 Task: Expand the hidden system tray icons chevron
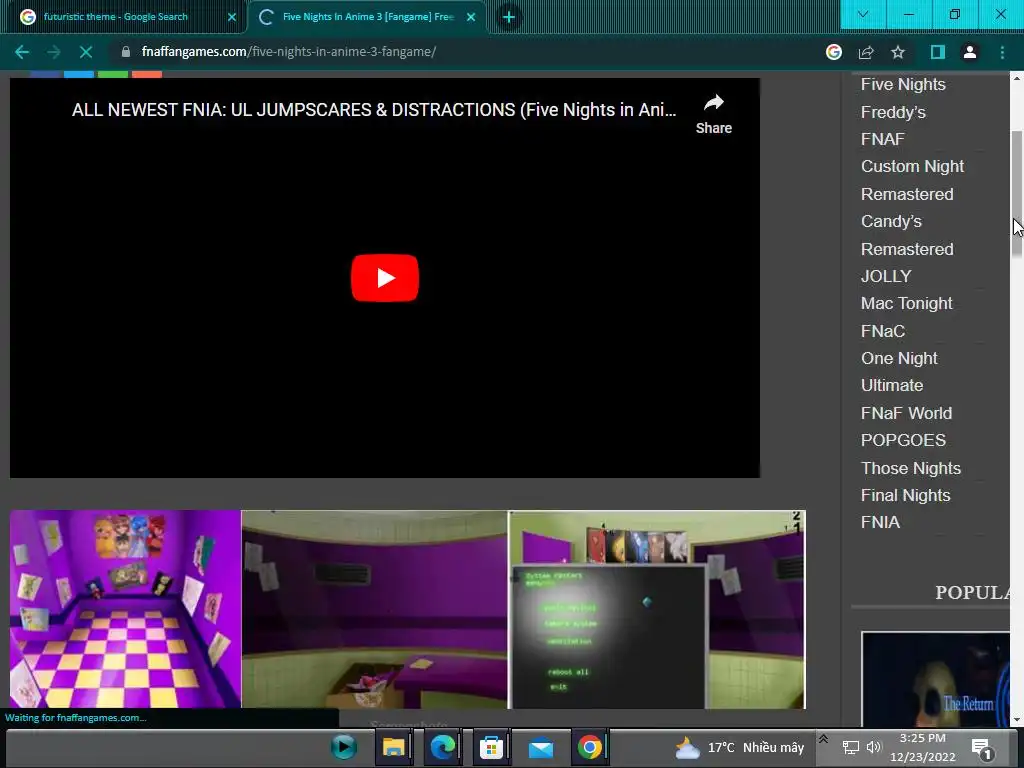click(x=824, y=739)
